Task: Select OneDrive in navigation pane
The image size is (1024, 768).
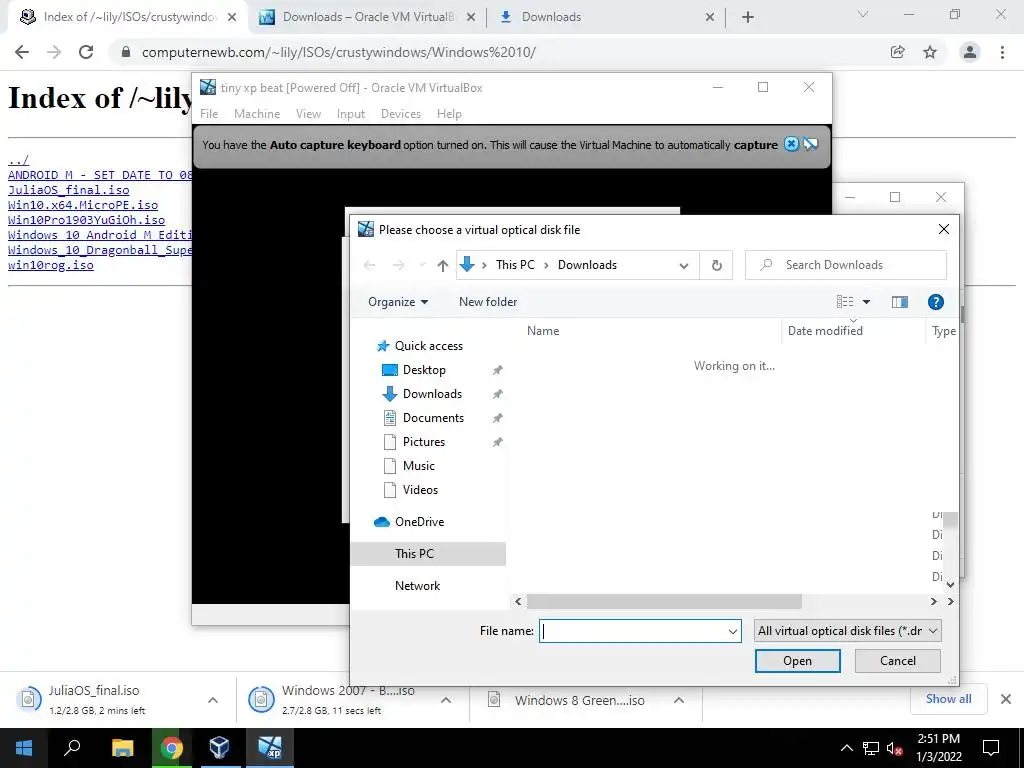Action: tap(419, 522)
